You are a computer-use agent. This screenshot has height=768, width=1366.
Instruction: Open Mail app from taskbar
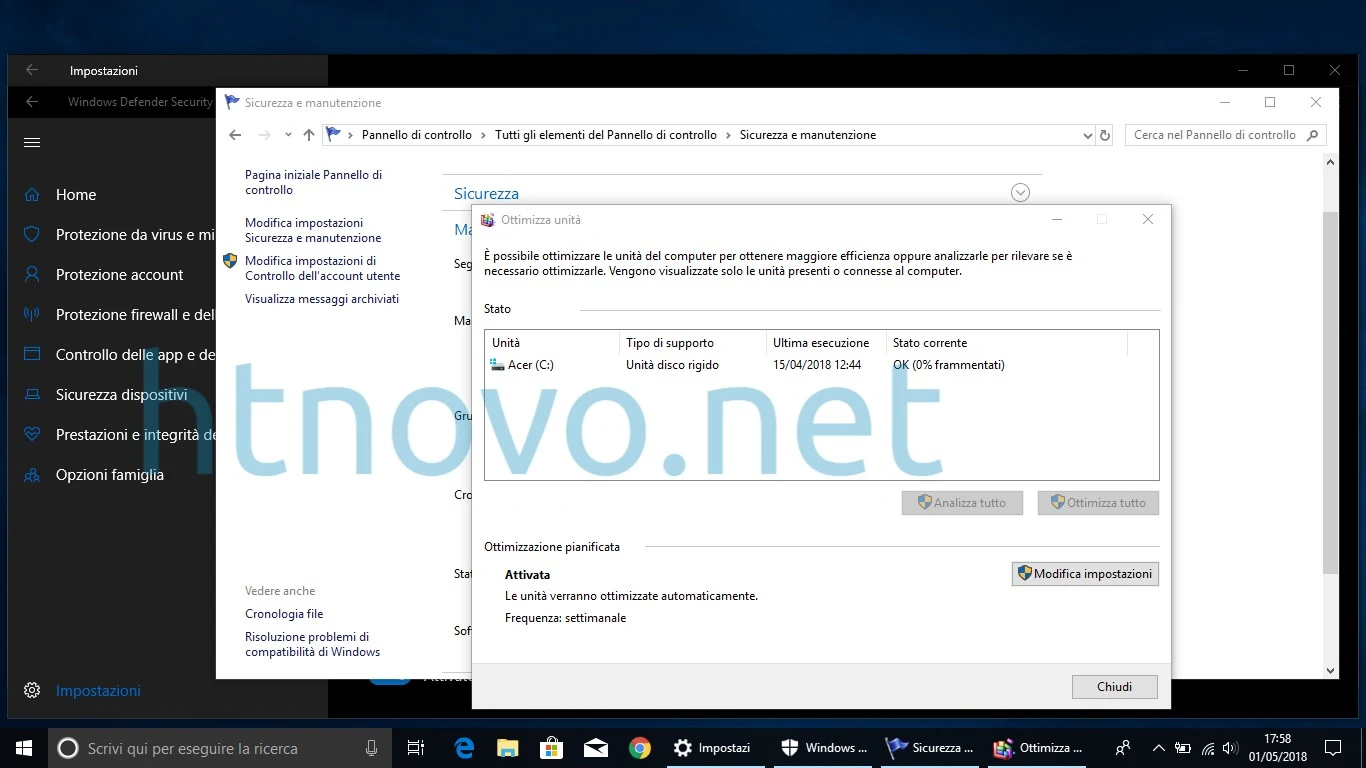[x=596, y=748]
